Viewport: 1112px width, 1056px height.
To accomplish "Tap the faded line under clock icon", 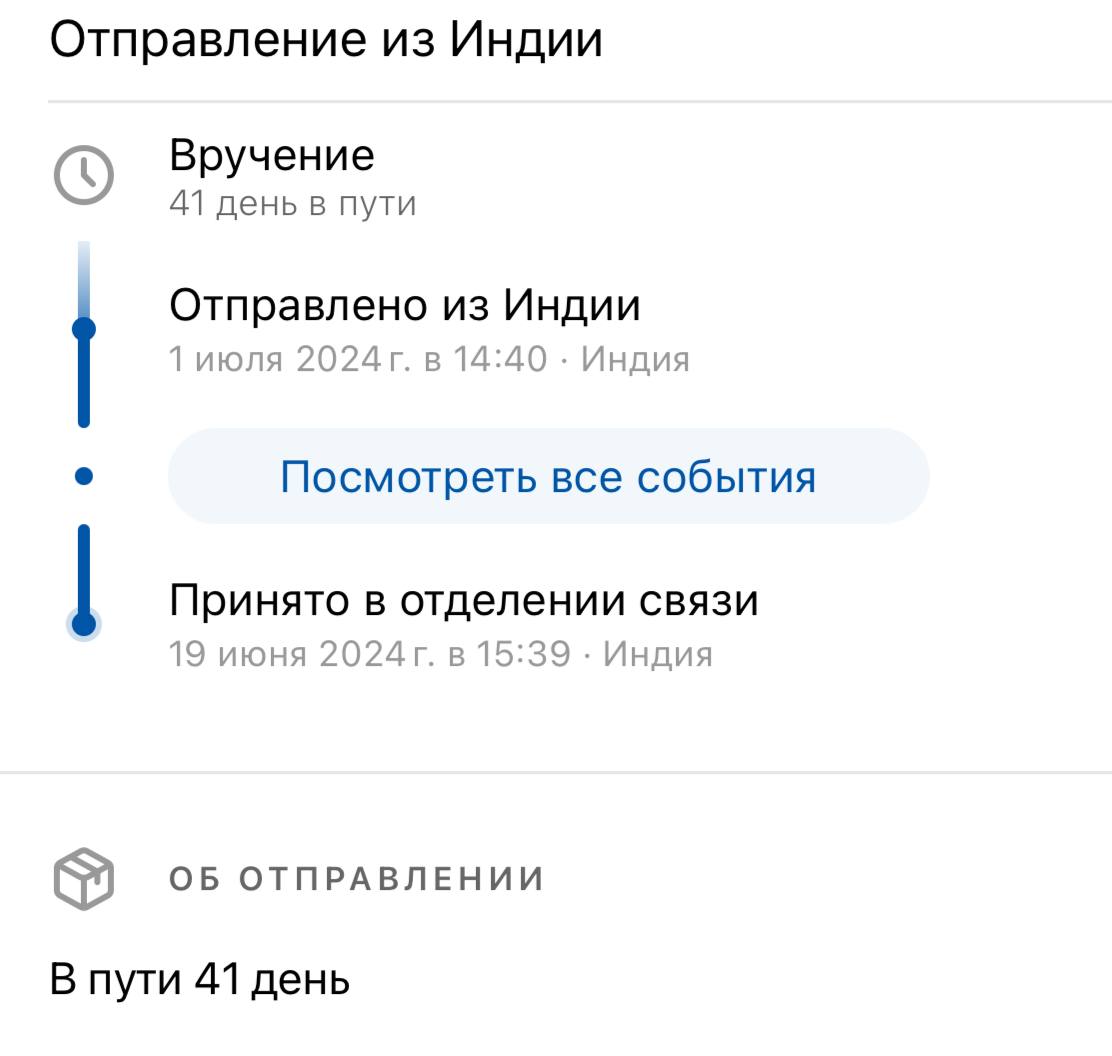I will pos(84,279).
